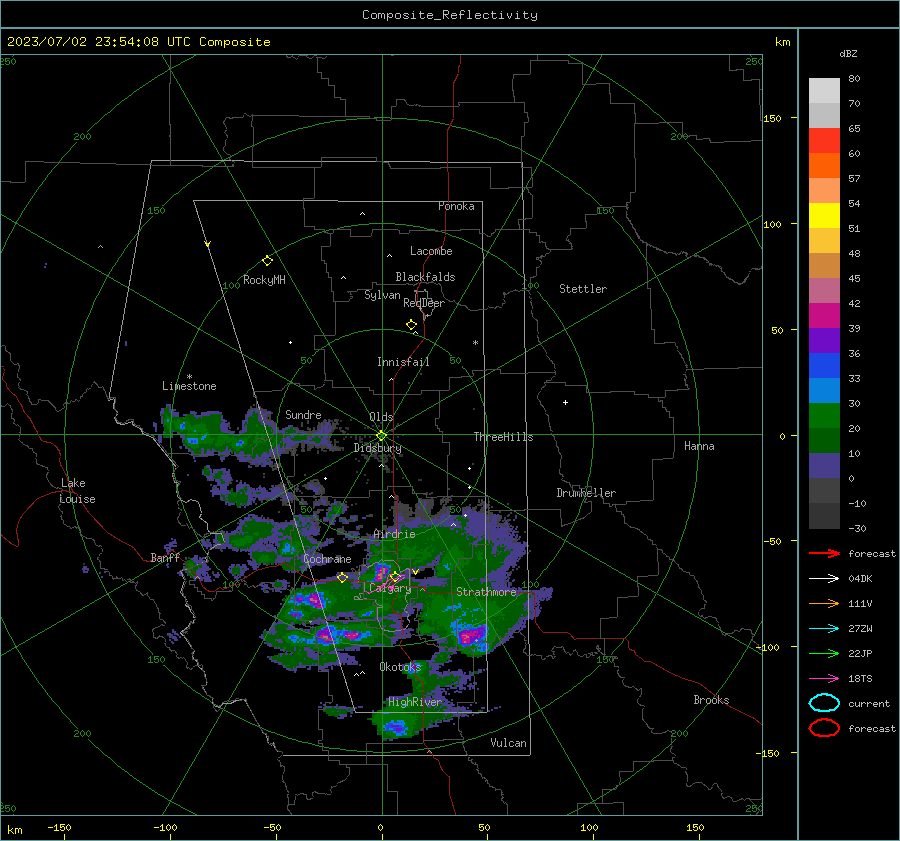Click the yellow scale swatch in dBZ legend
The width and height of the screenshot is (900, 841).
(x=824, y=215)
